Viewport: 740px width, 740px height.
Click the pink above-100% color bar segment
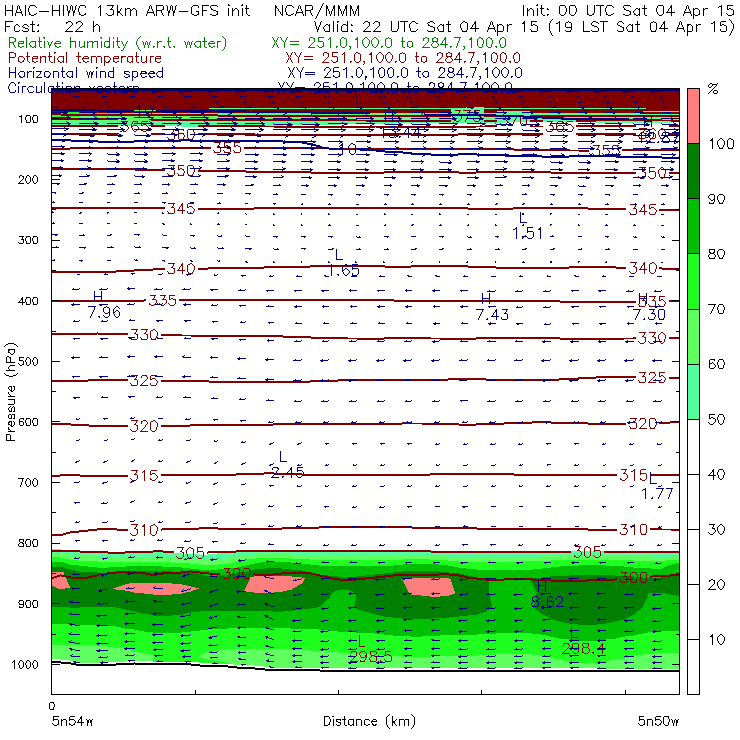click(x=693, y=116)
